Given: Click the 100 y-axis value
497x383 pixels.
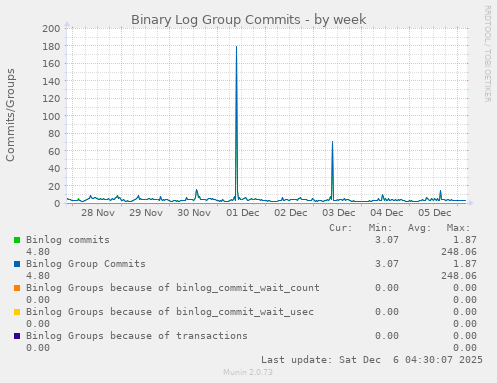Looking at the screenshot, I should (x=51, y=116).
